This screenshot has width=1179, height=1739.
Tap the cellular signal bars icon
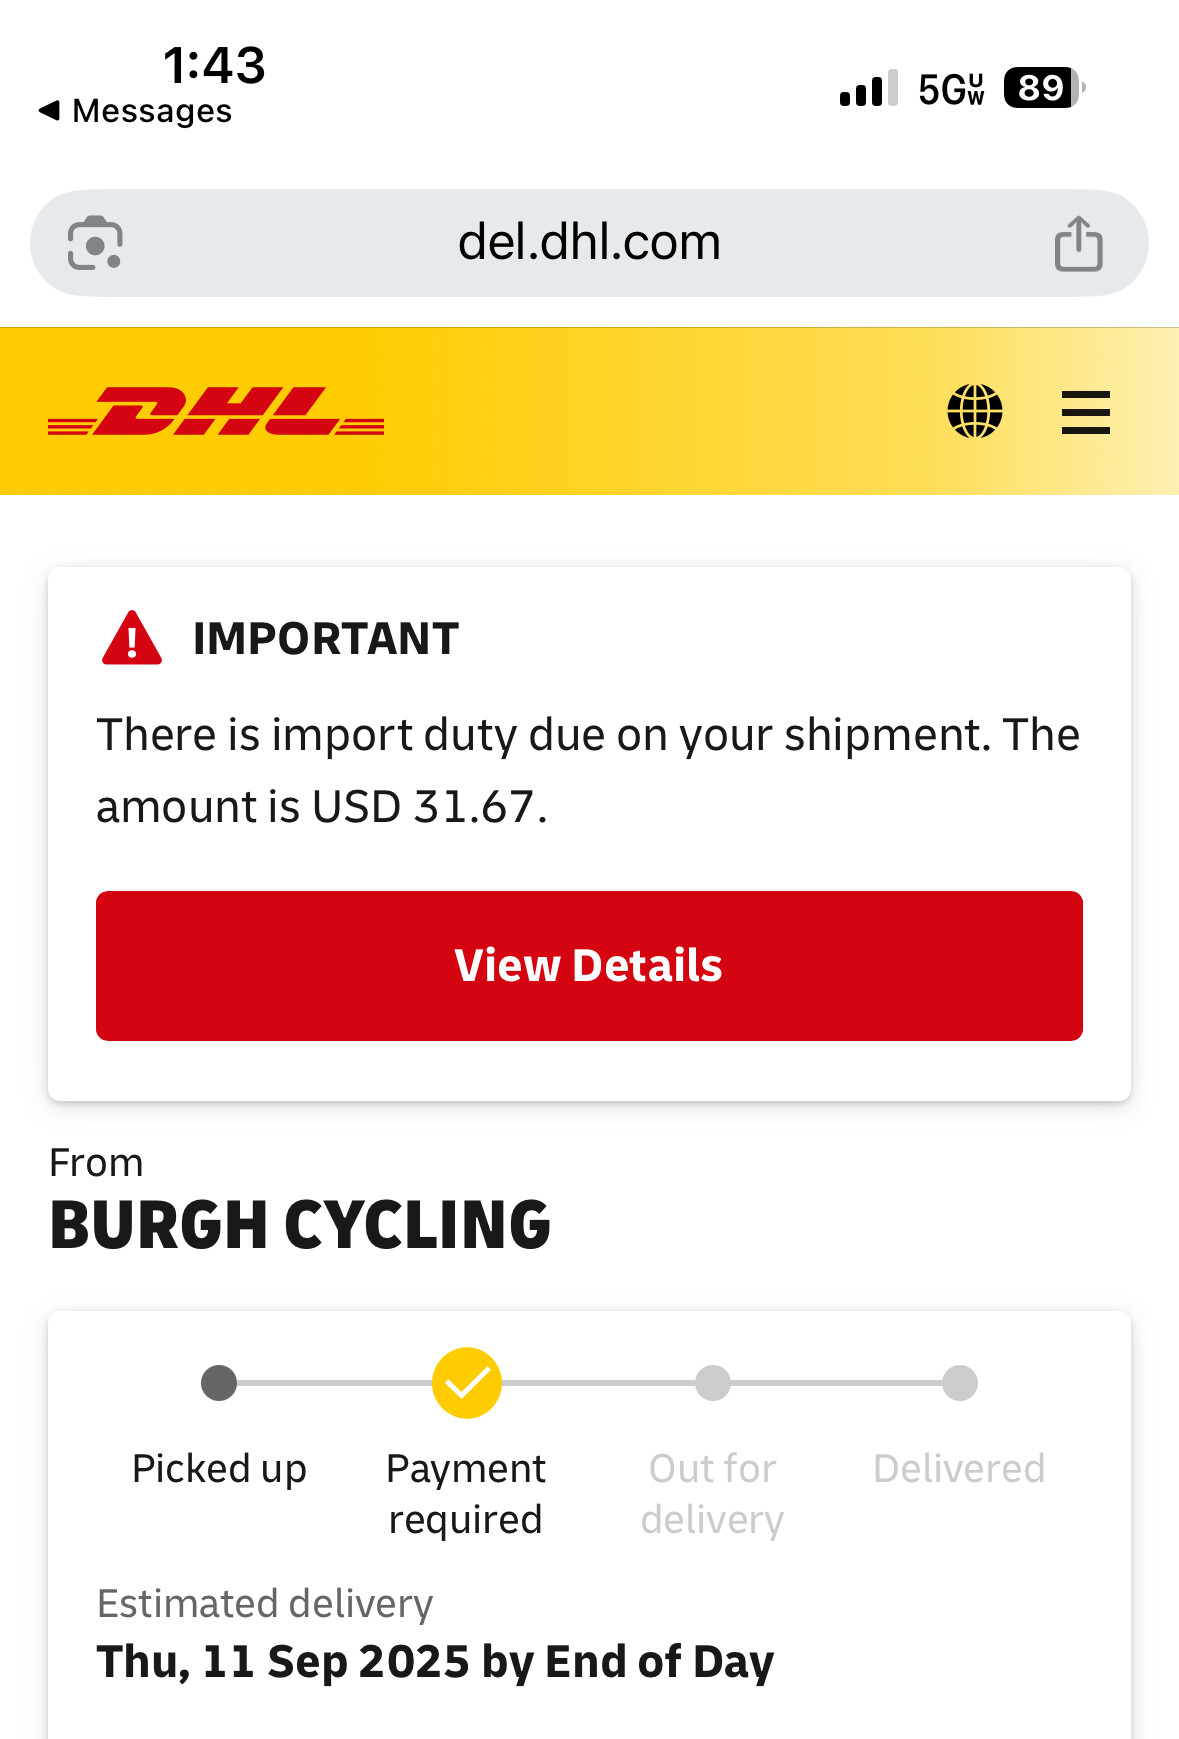(x=868, y=89)
